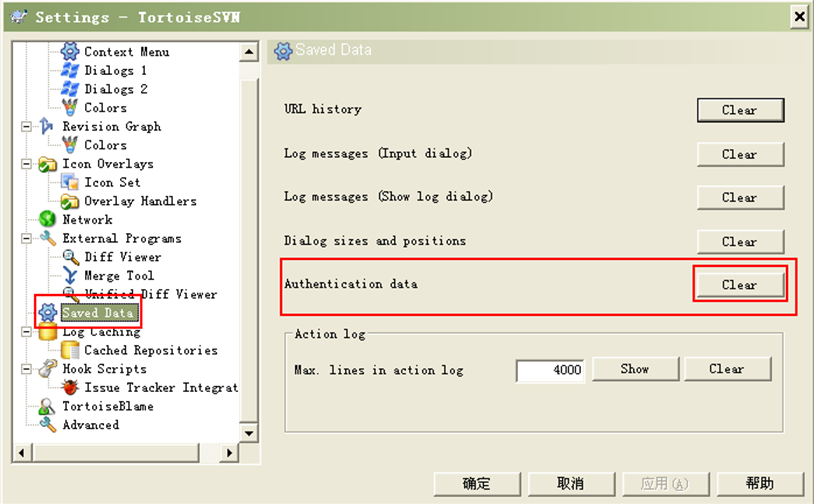This screenshot has width=814, height=504.
Task: Click the Saved Data header gear icon
Action: coord(283,51)
